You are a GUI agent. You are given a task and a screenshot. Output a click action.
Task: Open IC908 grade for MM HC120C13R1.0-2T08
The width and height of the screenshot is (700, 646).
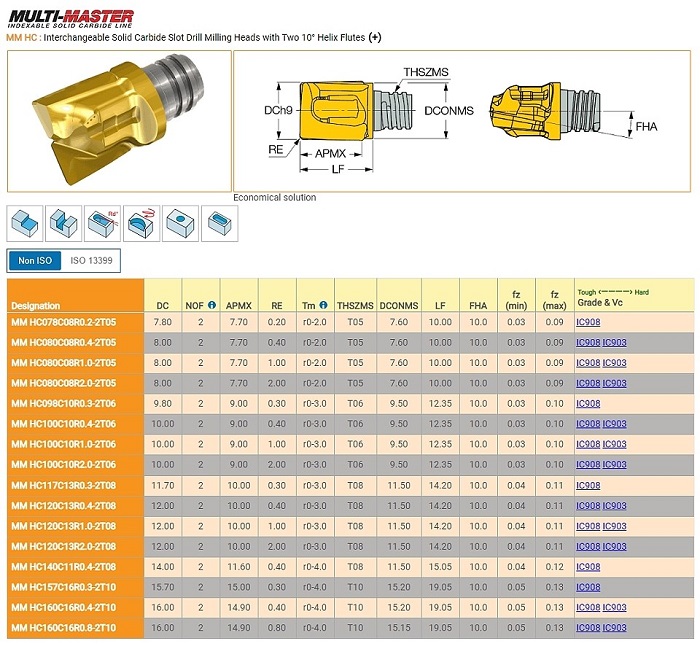coord(588,526)
